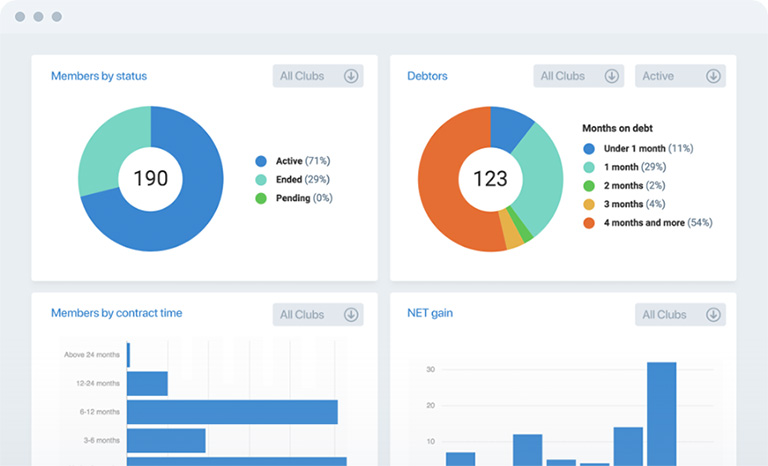This screenshot has height=466, width=768.
Task: Click the Debtors panel title
Action: [427, 76]
